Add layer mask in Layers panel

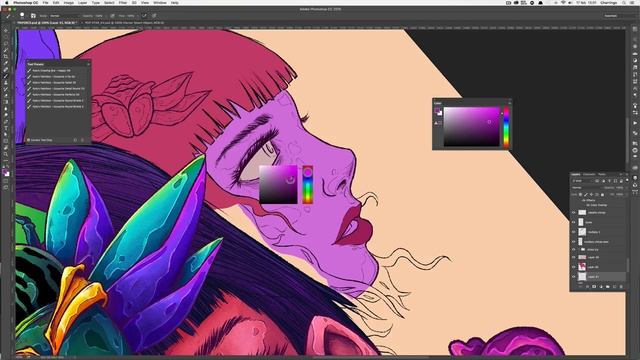click(594, 287)
